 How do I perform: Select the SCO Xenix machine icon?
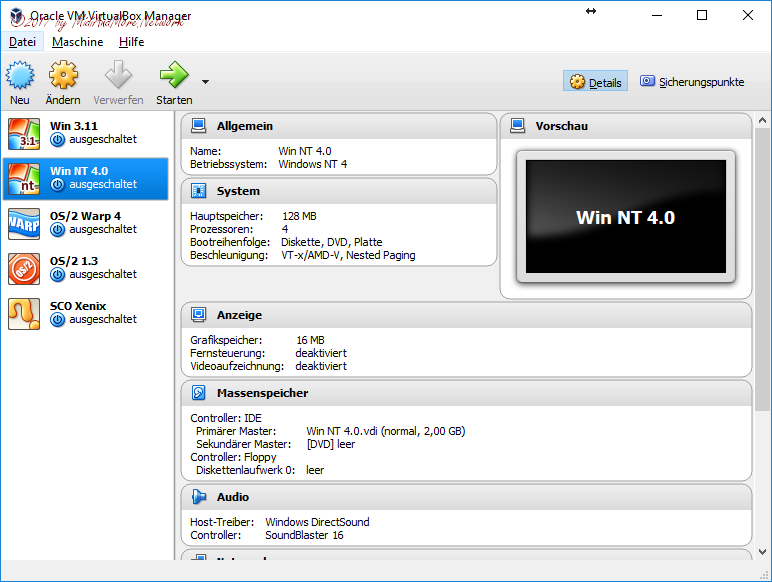pyautogui.click(x=24, y=313)
